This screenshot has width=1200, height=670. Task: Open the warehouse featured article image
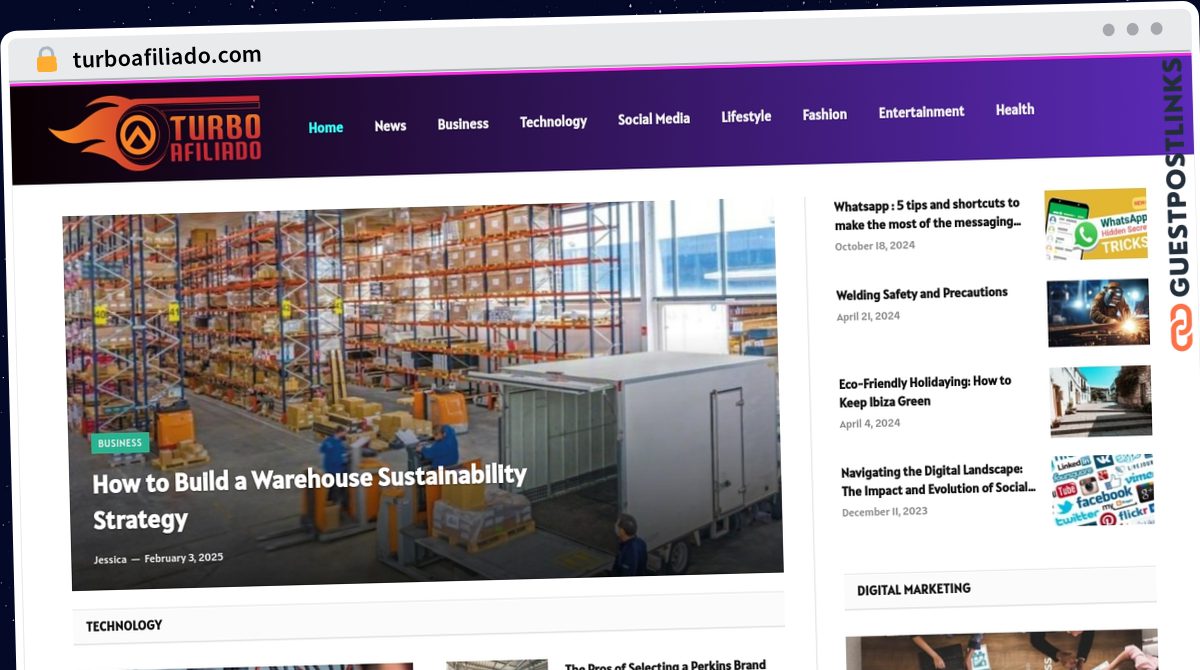(423, 395)
